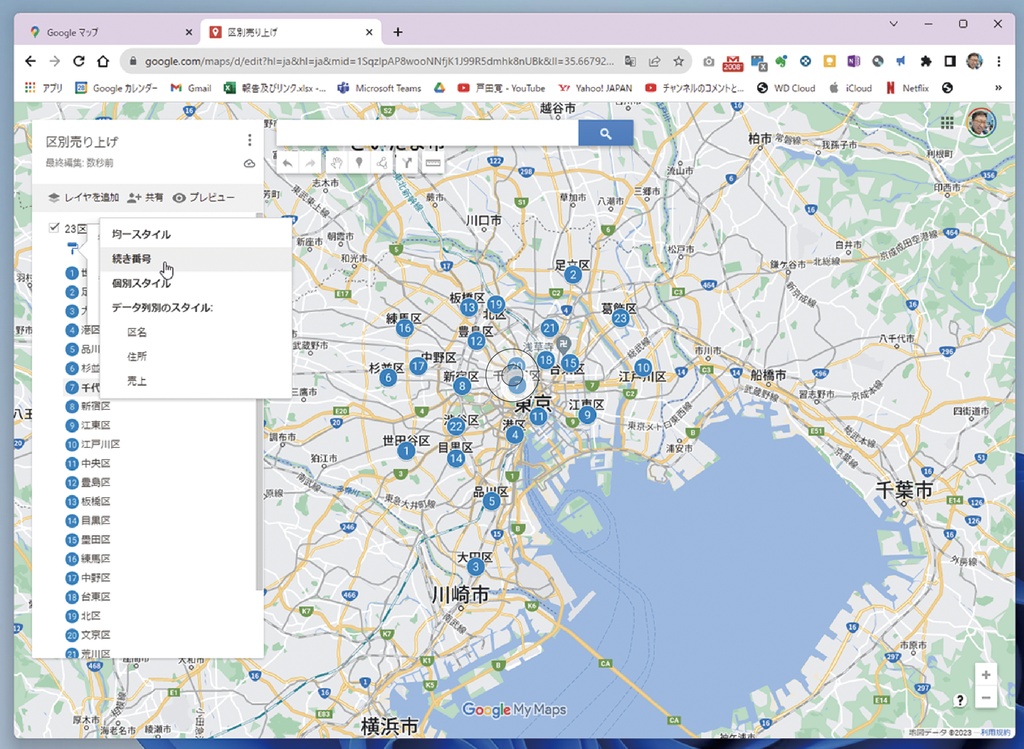
Task: Click the paint roller style icon
Action: pos(72,249)
